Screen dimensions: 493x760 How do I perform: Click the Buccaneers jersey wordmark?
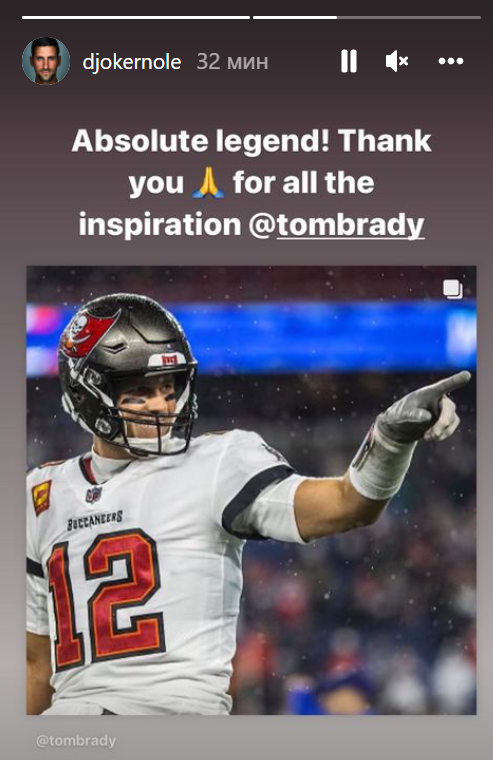coord(95,520)
